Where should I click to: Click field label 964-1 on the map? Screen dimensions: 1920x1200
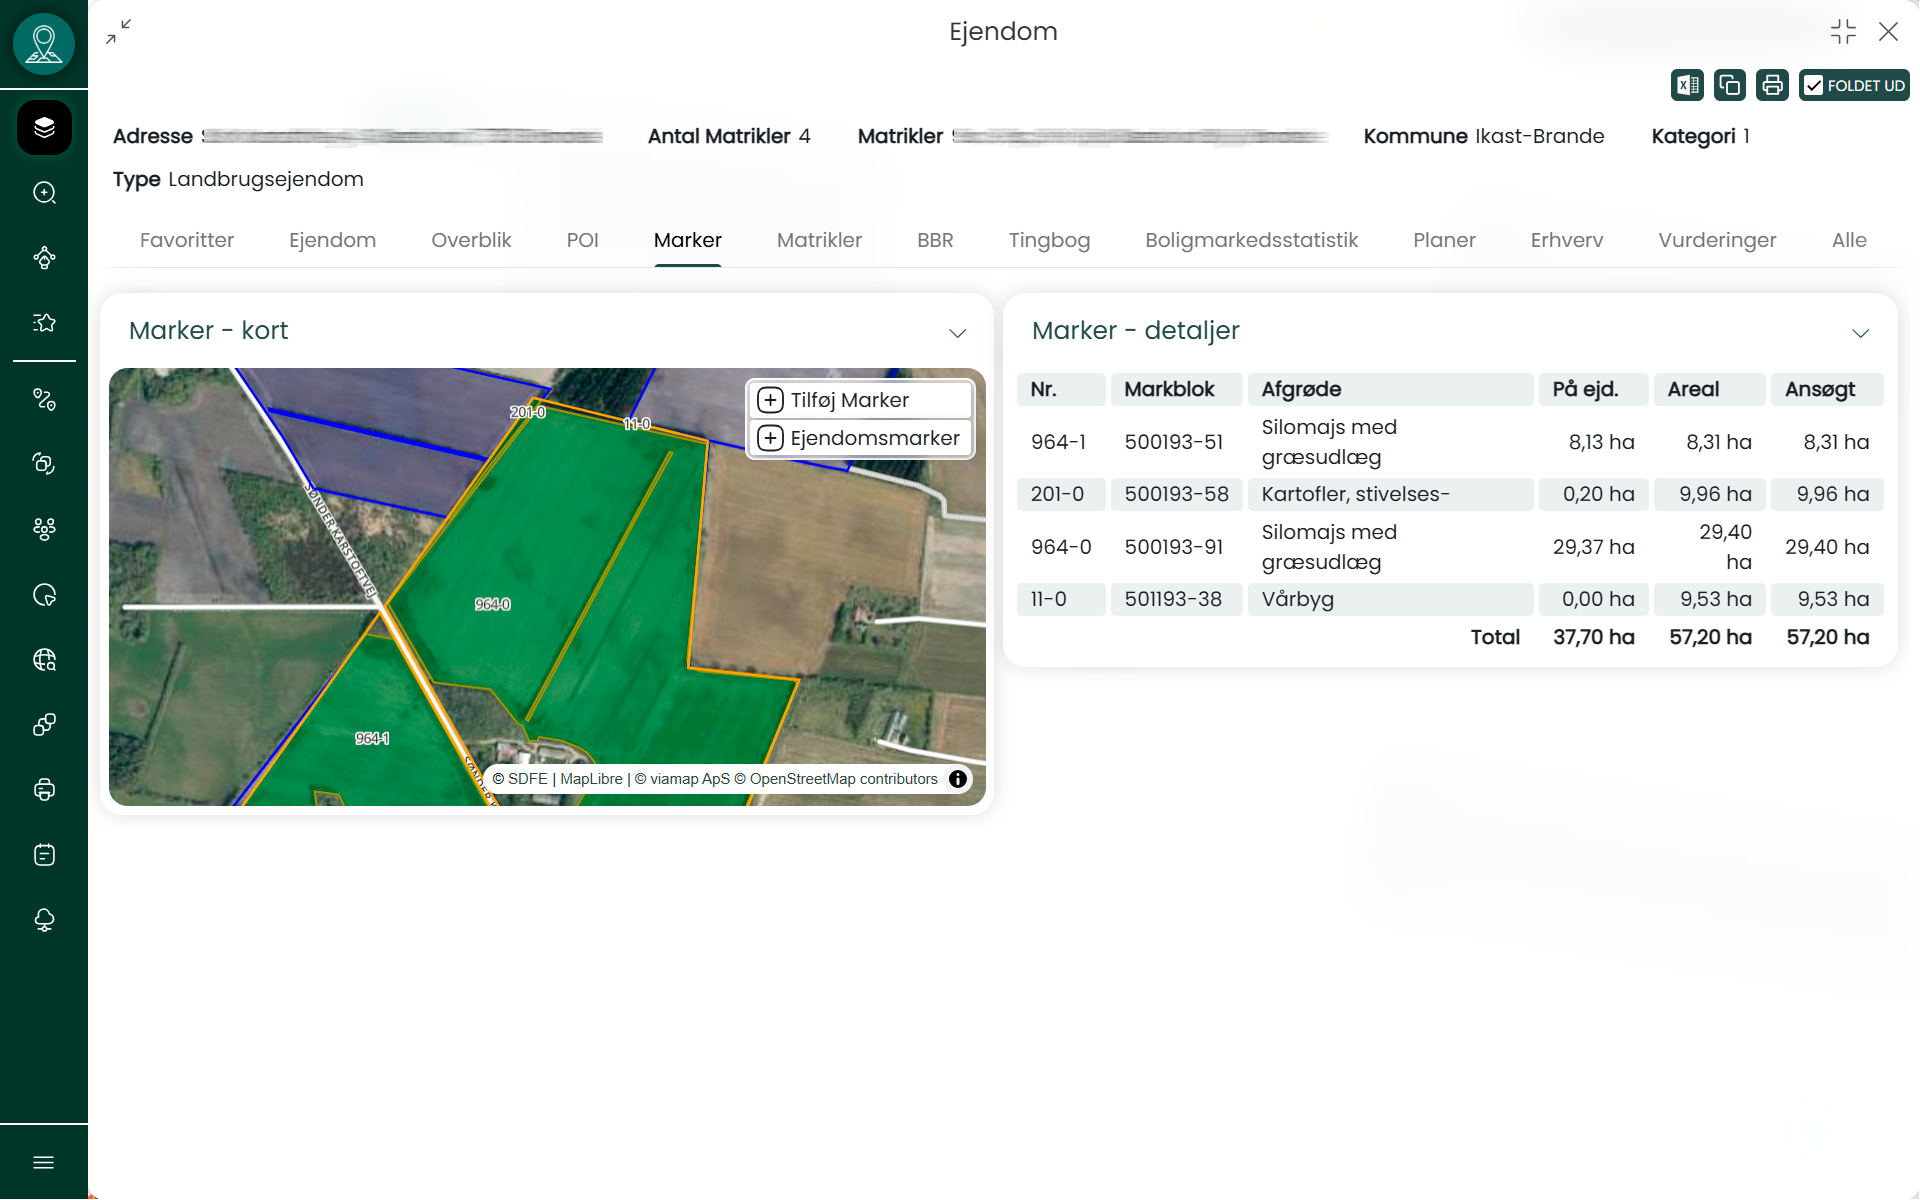pyautogui.click(x=372, y=738)
